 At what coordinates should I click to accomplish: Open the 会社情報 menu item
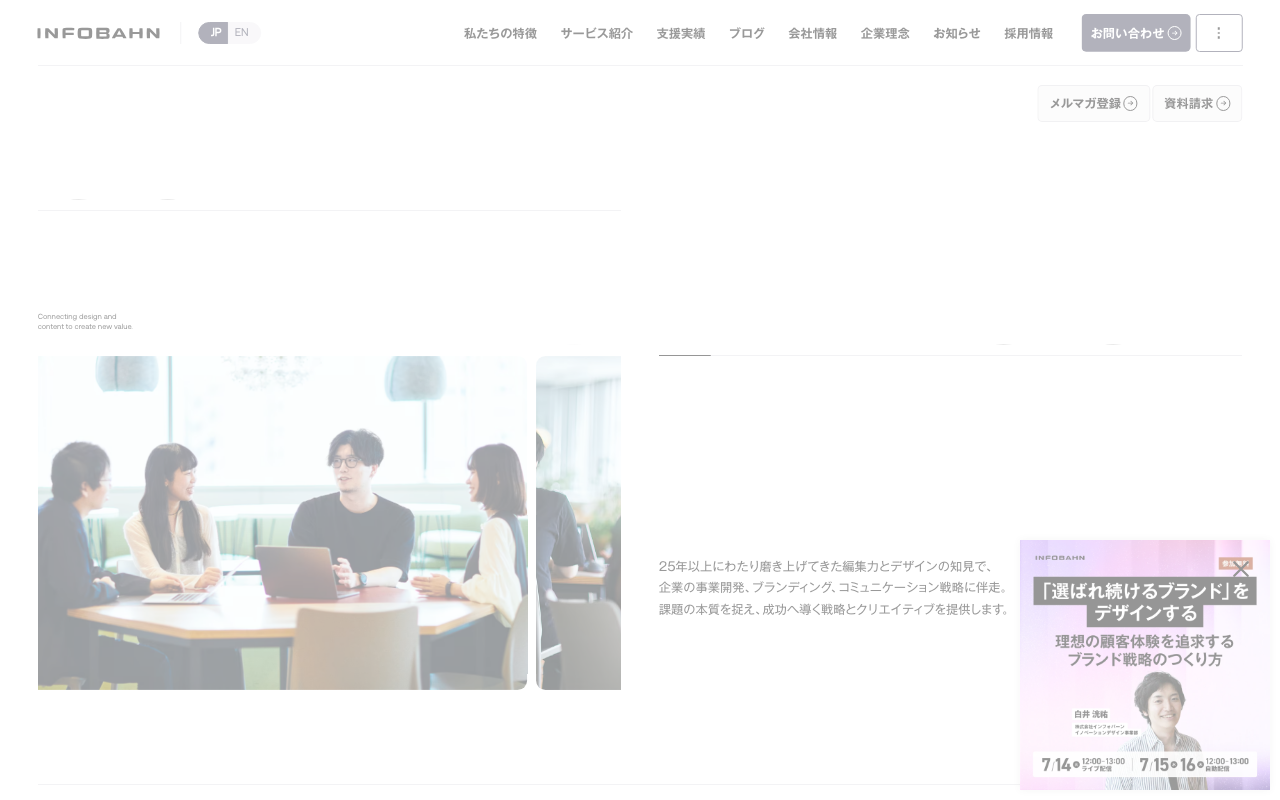click(812, 33)
